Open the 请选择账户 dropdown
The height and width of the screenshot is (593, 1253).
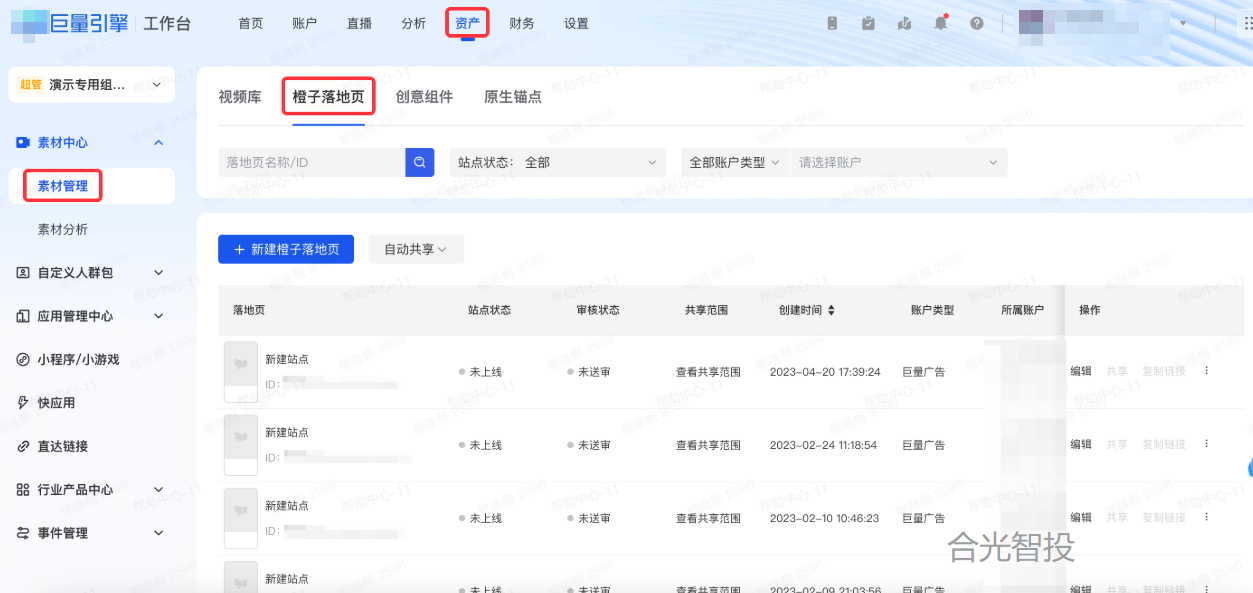(x=898, y=162)
